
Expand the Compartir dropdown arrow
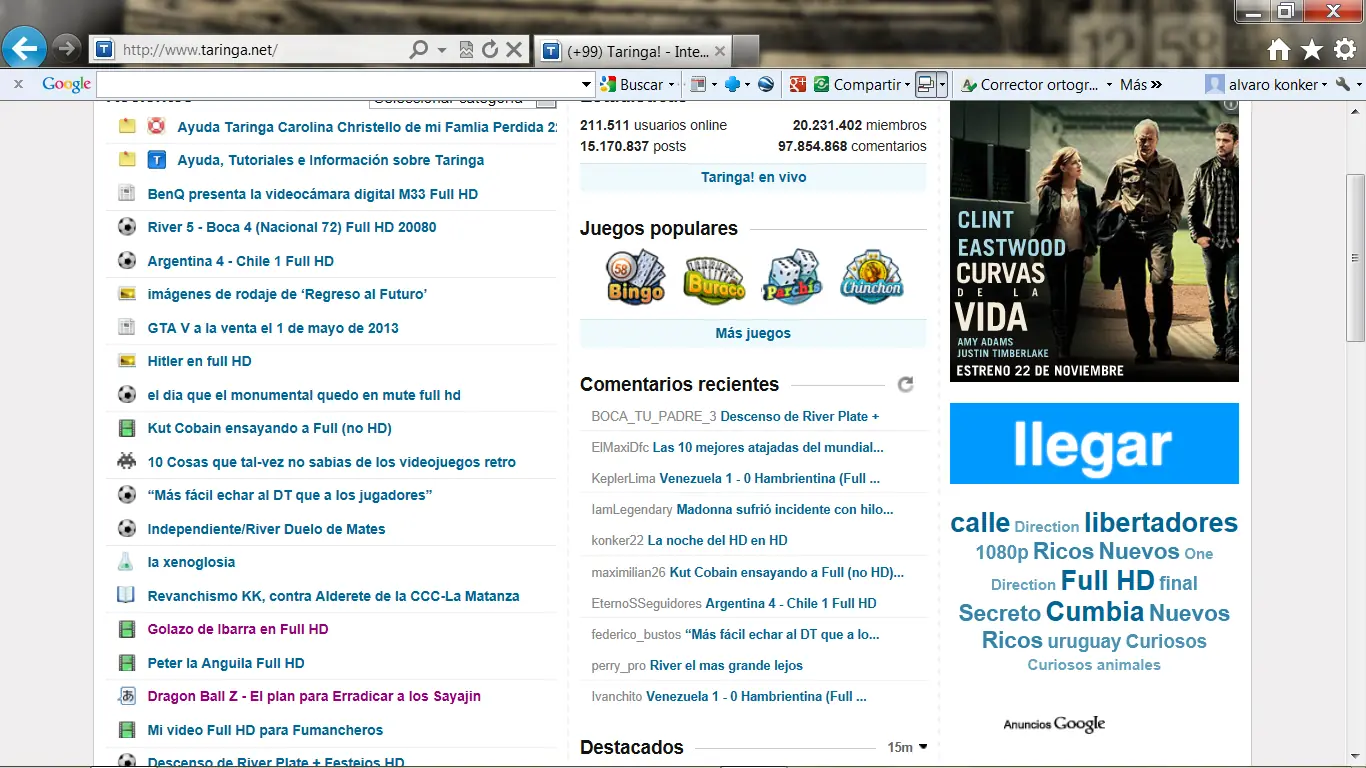(x=908, y=85)
